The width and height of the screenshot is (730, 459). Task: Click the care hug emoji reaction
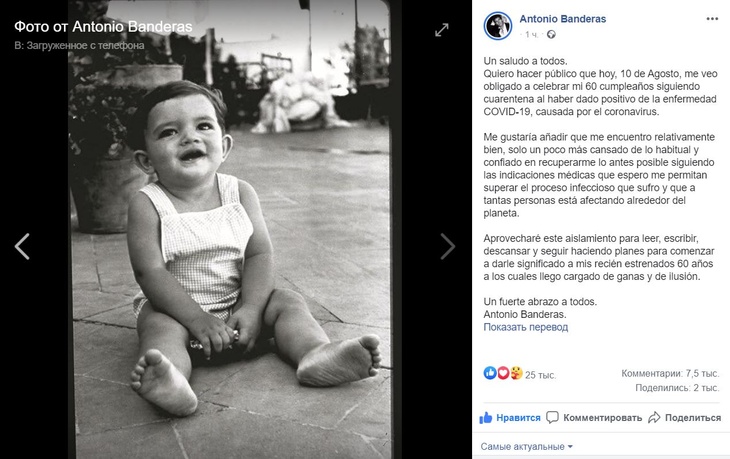point(515,373)
